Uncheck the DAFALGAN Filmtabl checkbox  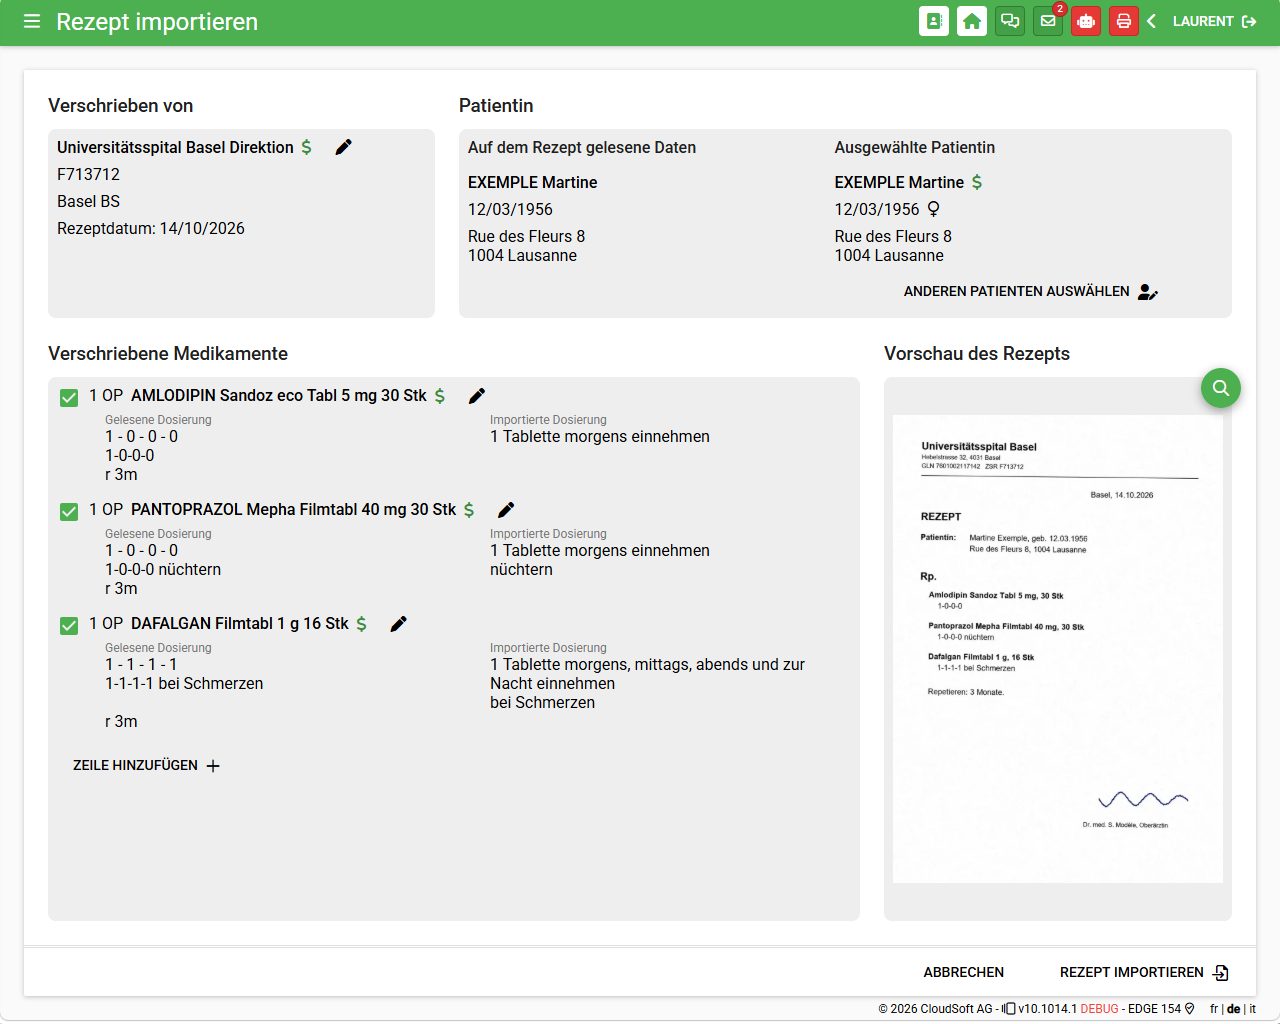[69, 626]
